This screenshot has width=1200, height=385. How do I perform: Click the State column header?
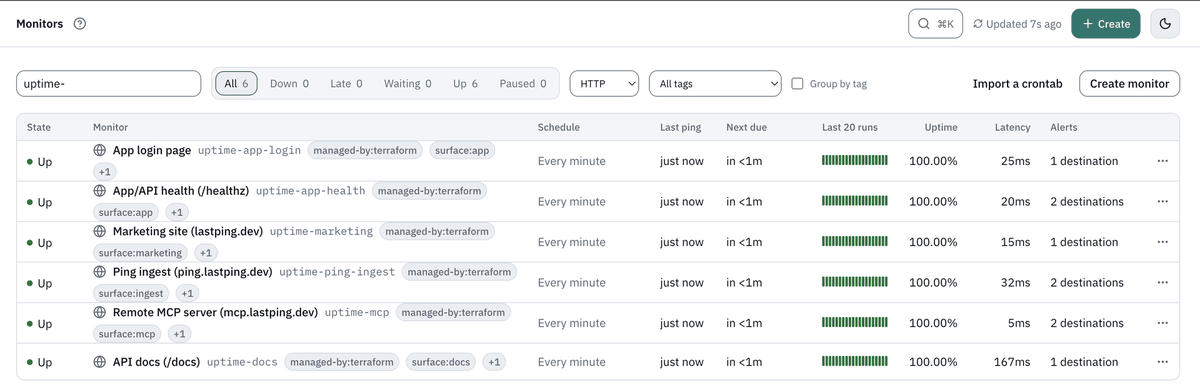[x=39, y=128]
